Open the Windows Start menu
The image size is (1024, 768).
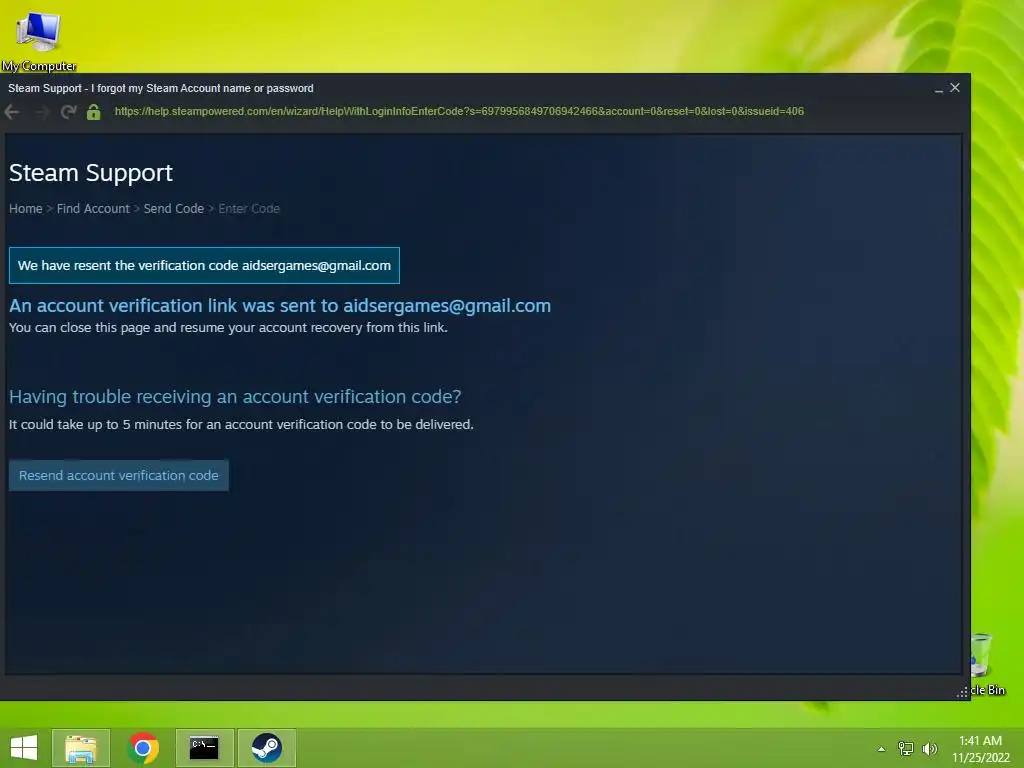click(24, 748)
